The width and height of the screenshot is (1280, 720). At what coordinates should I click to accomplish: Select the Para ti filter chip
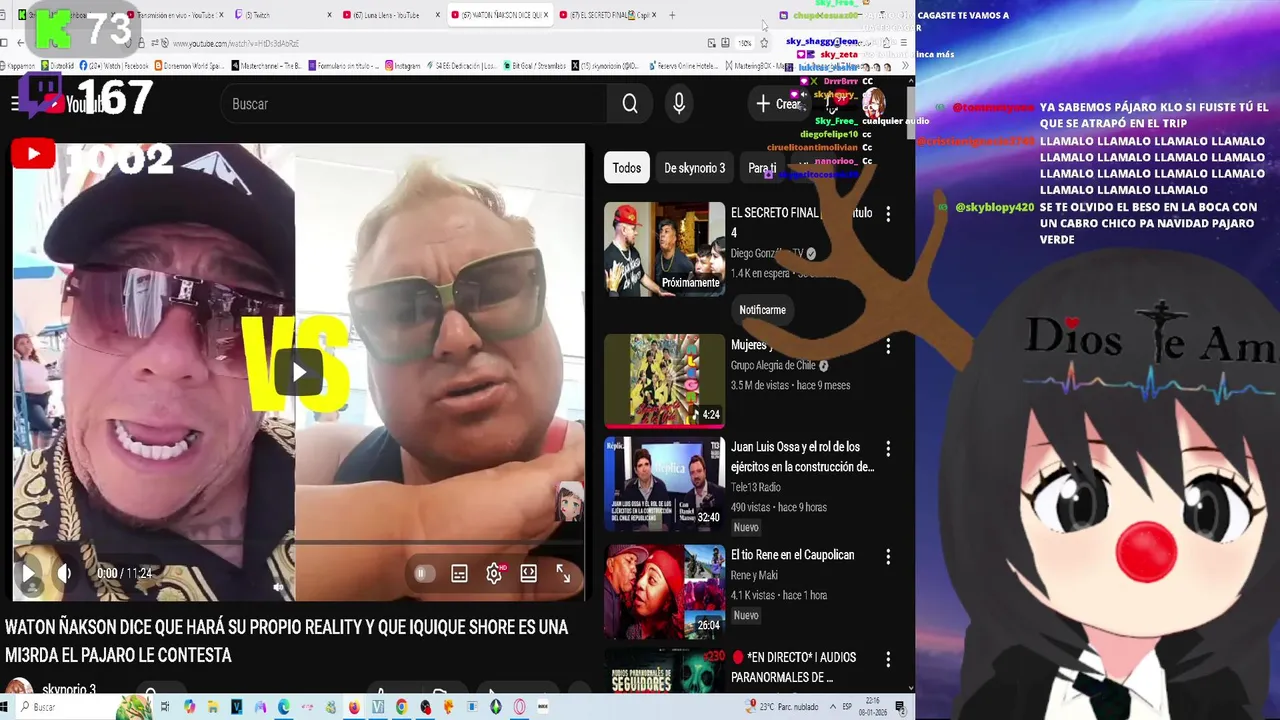coord(762,168)
